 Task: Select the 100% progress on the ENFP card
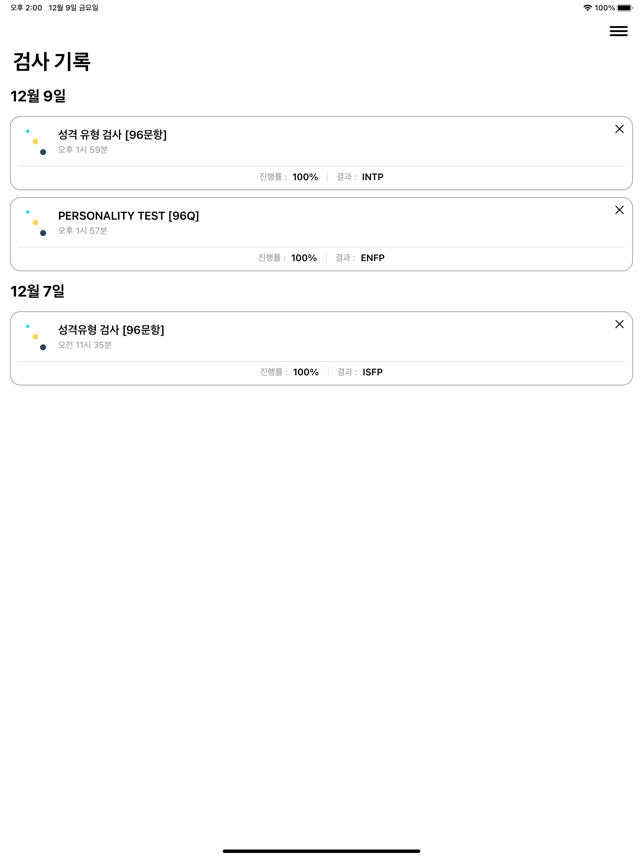(304, 258)
